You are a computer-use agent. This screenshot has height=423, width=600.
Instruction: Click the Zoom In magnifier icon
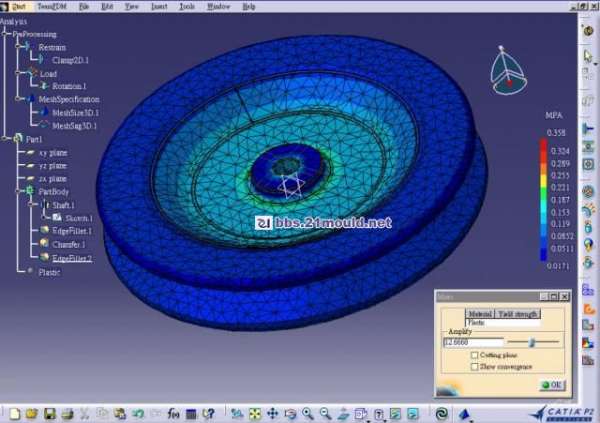click(x=308, y=413)
